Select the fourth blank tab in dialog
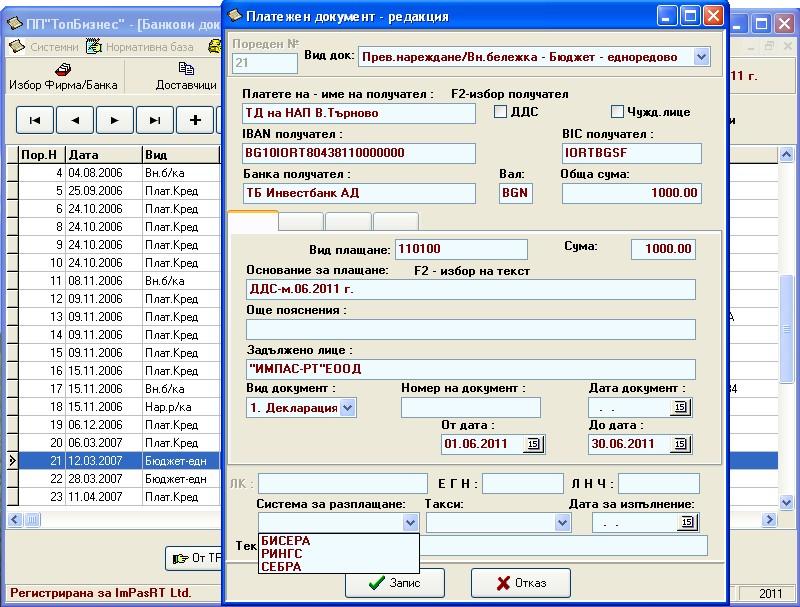The image size is (800, 607). point(396,222)
